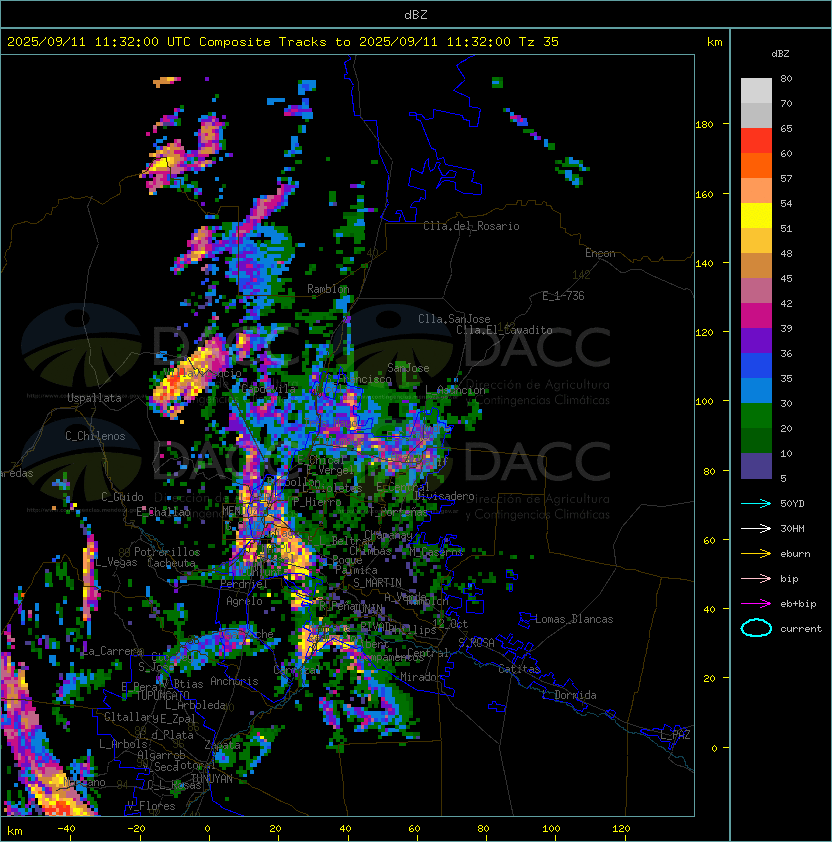Click the '-40' tick on the bottom axis

[67, 829]
